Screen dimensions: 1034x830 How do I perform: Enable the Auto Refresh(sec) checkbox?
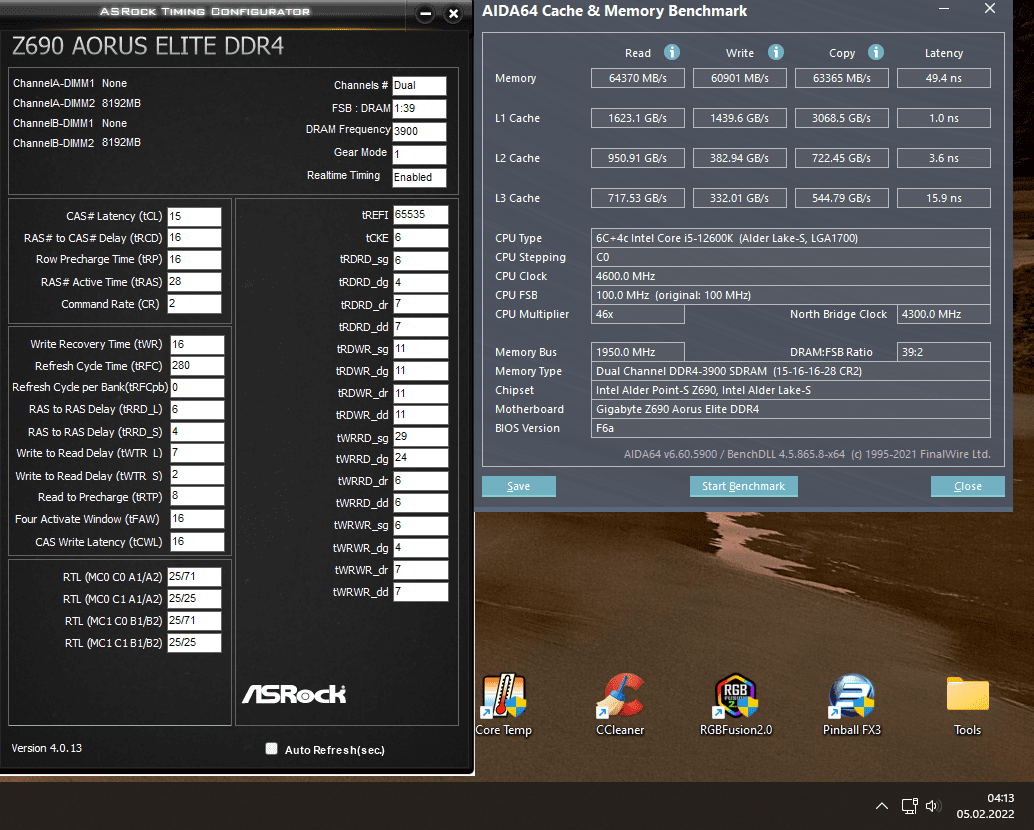(271, 748)
